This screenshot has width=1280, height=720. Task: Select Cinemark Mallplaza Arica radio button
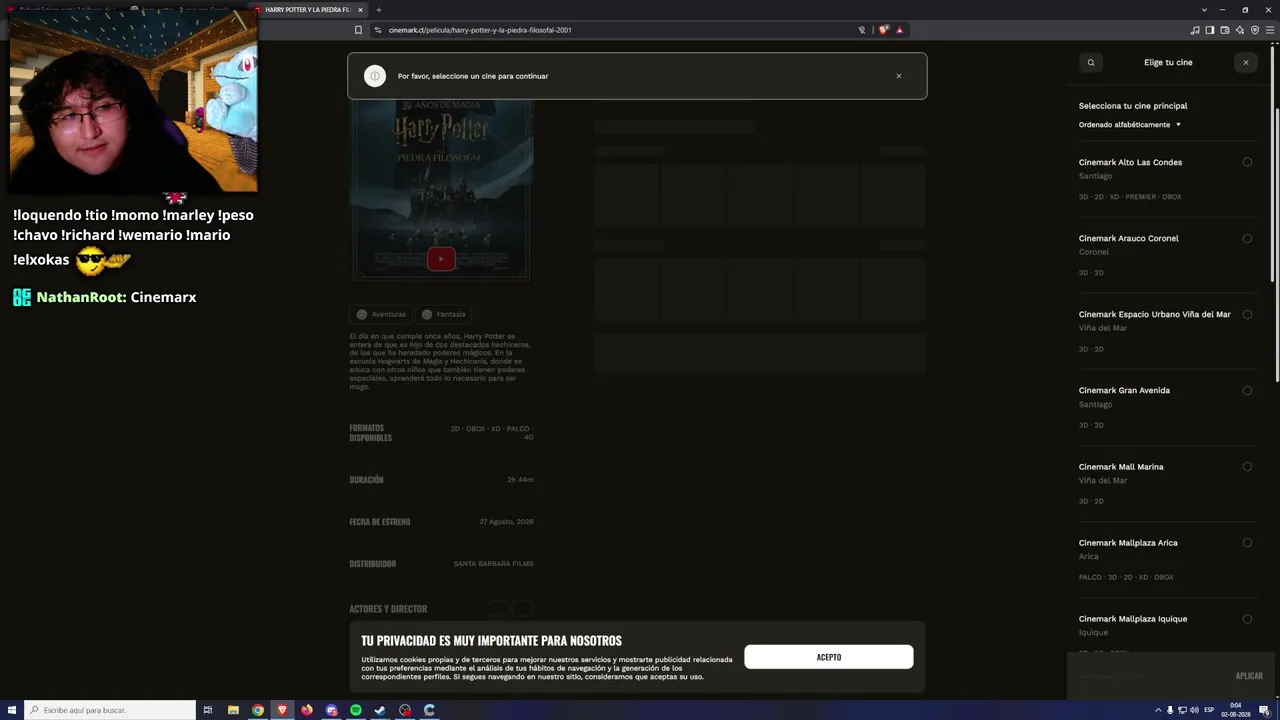coord(1247,542)
